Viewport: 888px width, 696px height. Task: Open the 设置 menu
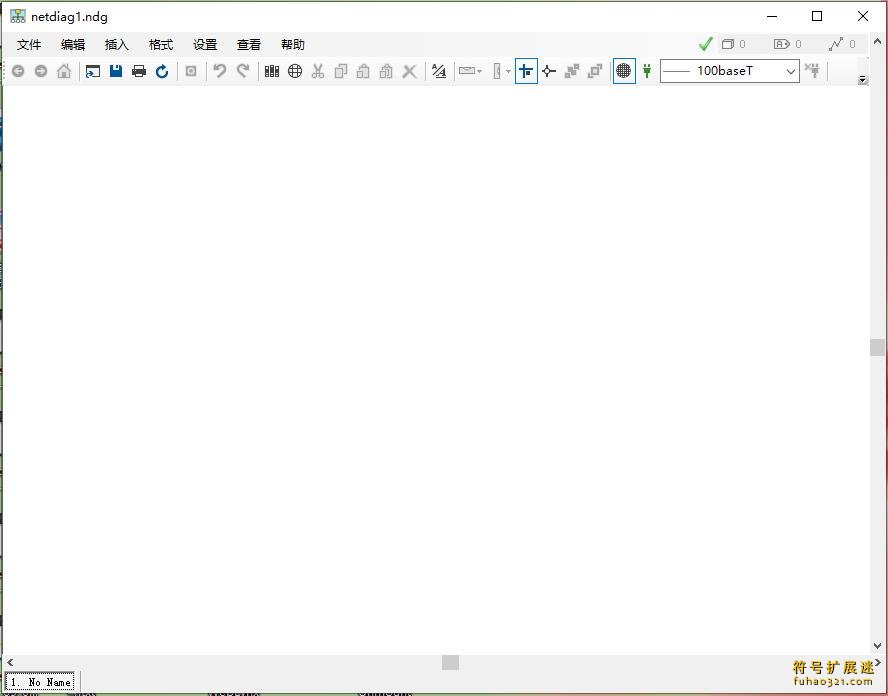(x=204, y=44)
